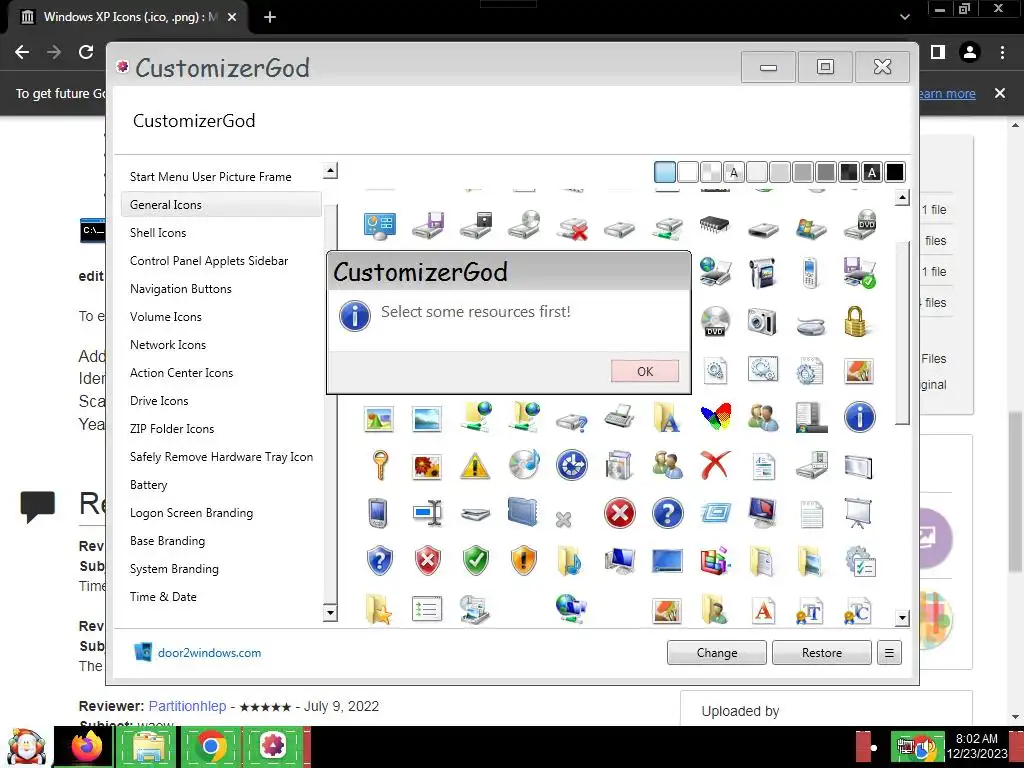The height and width of the screenshot is (768, 1024).
Task: Pick the light blue background swatch
Action: 665,172
